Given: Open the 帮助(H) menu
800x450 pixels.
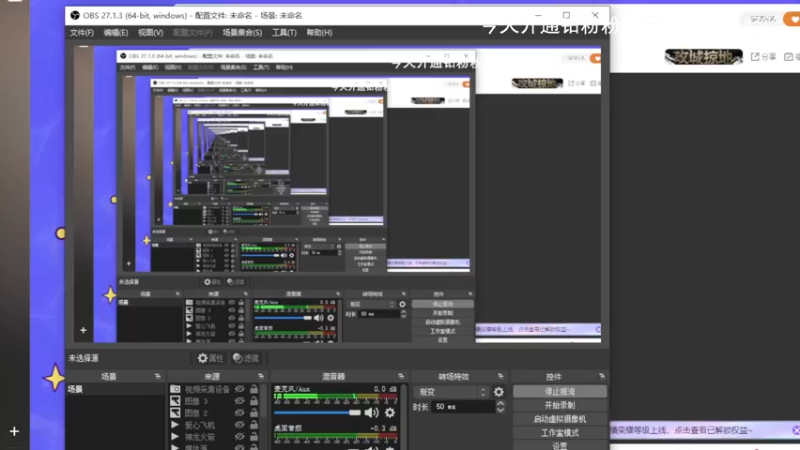Looking at the screenshot, I should click(x=319, y=33).
